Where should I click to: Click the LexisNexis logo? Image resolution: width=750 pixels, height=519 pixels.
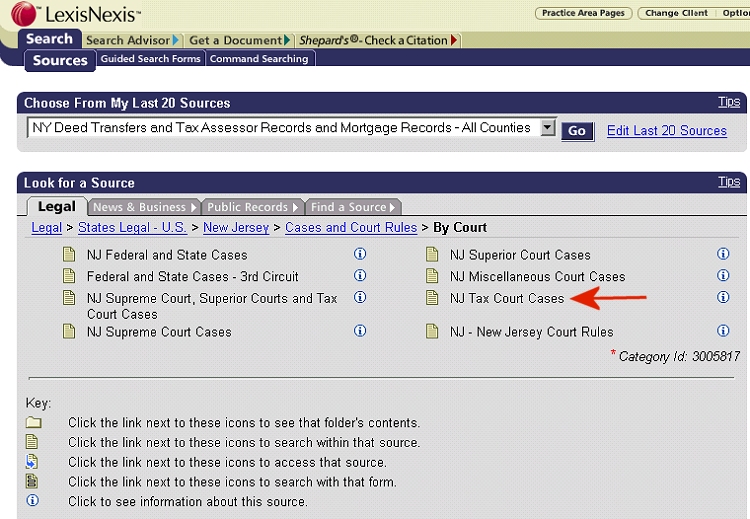click(x=76, y=13)
